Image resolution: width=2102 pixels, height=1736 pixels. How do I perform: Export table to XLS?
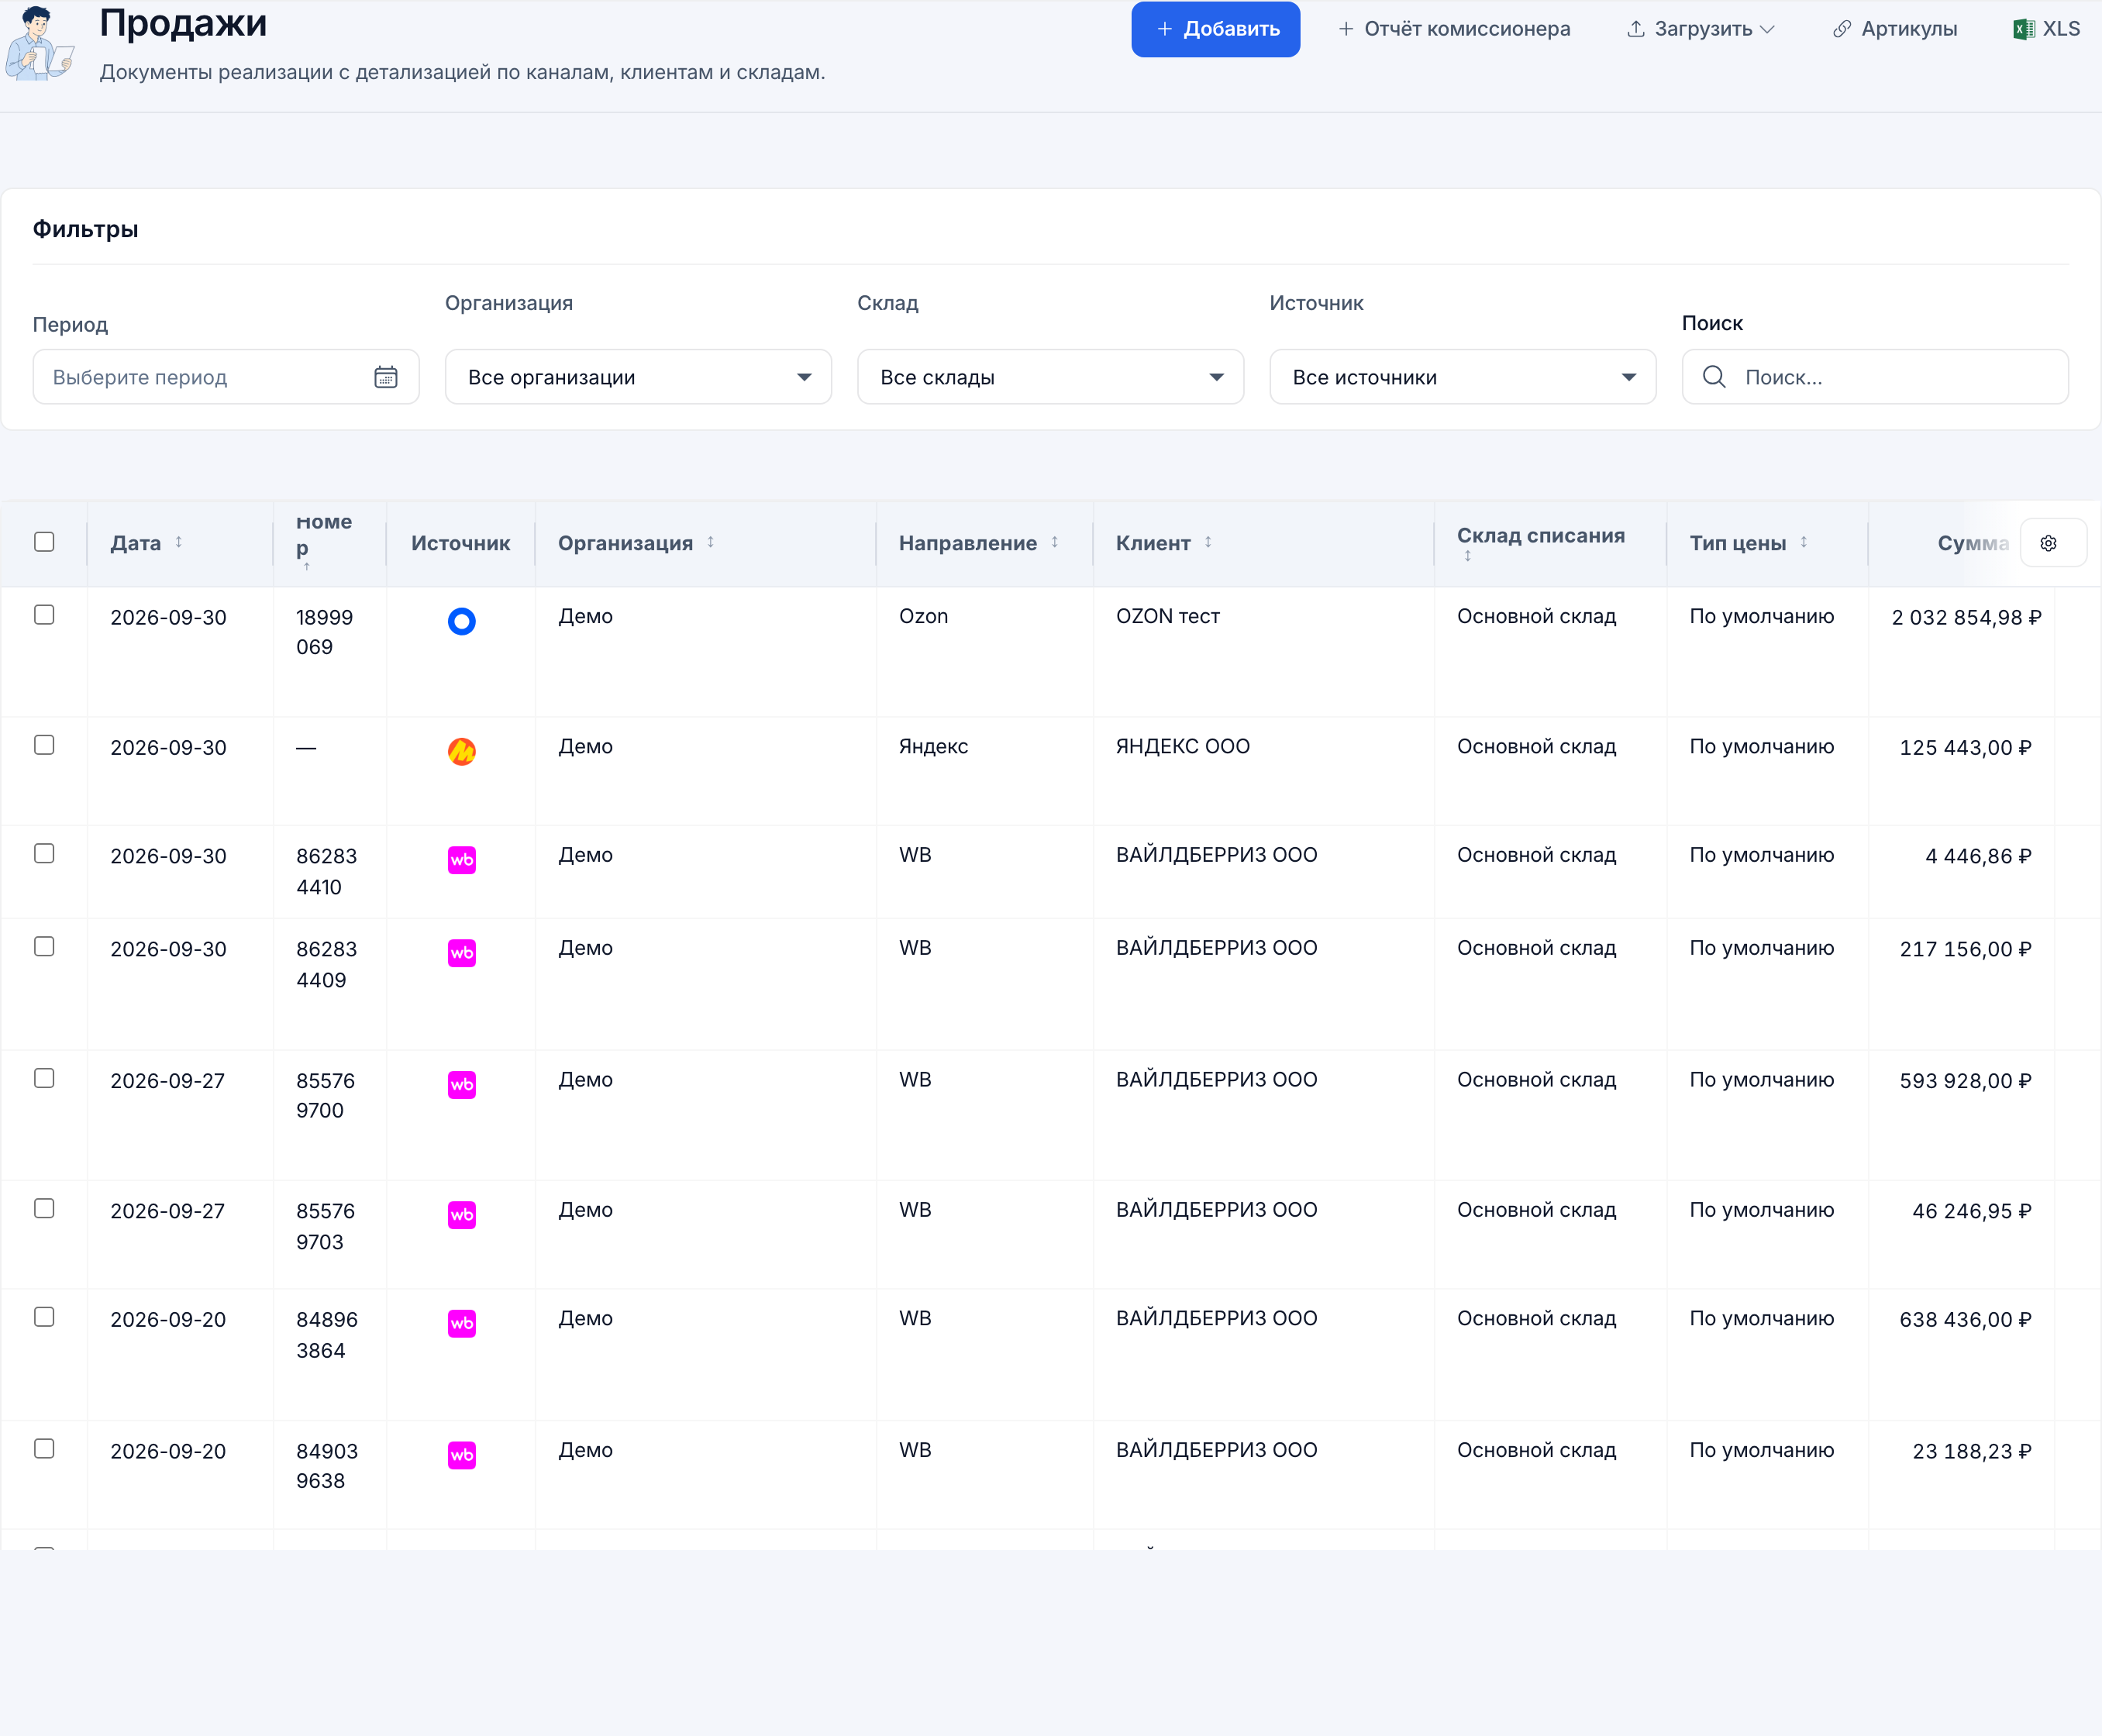pos(2047,29)
